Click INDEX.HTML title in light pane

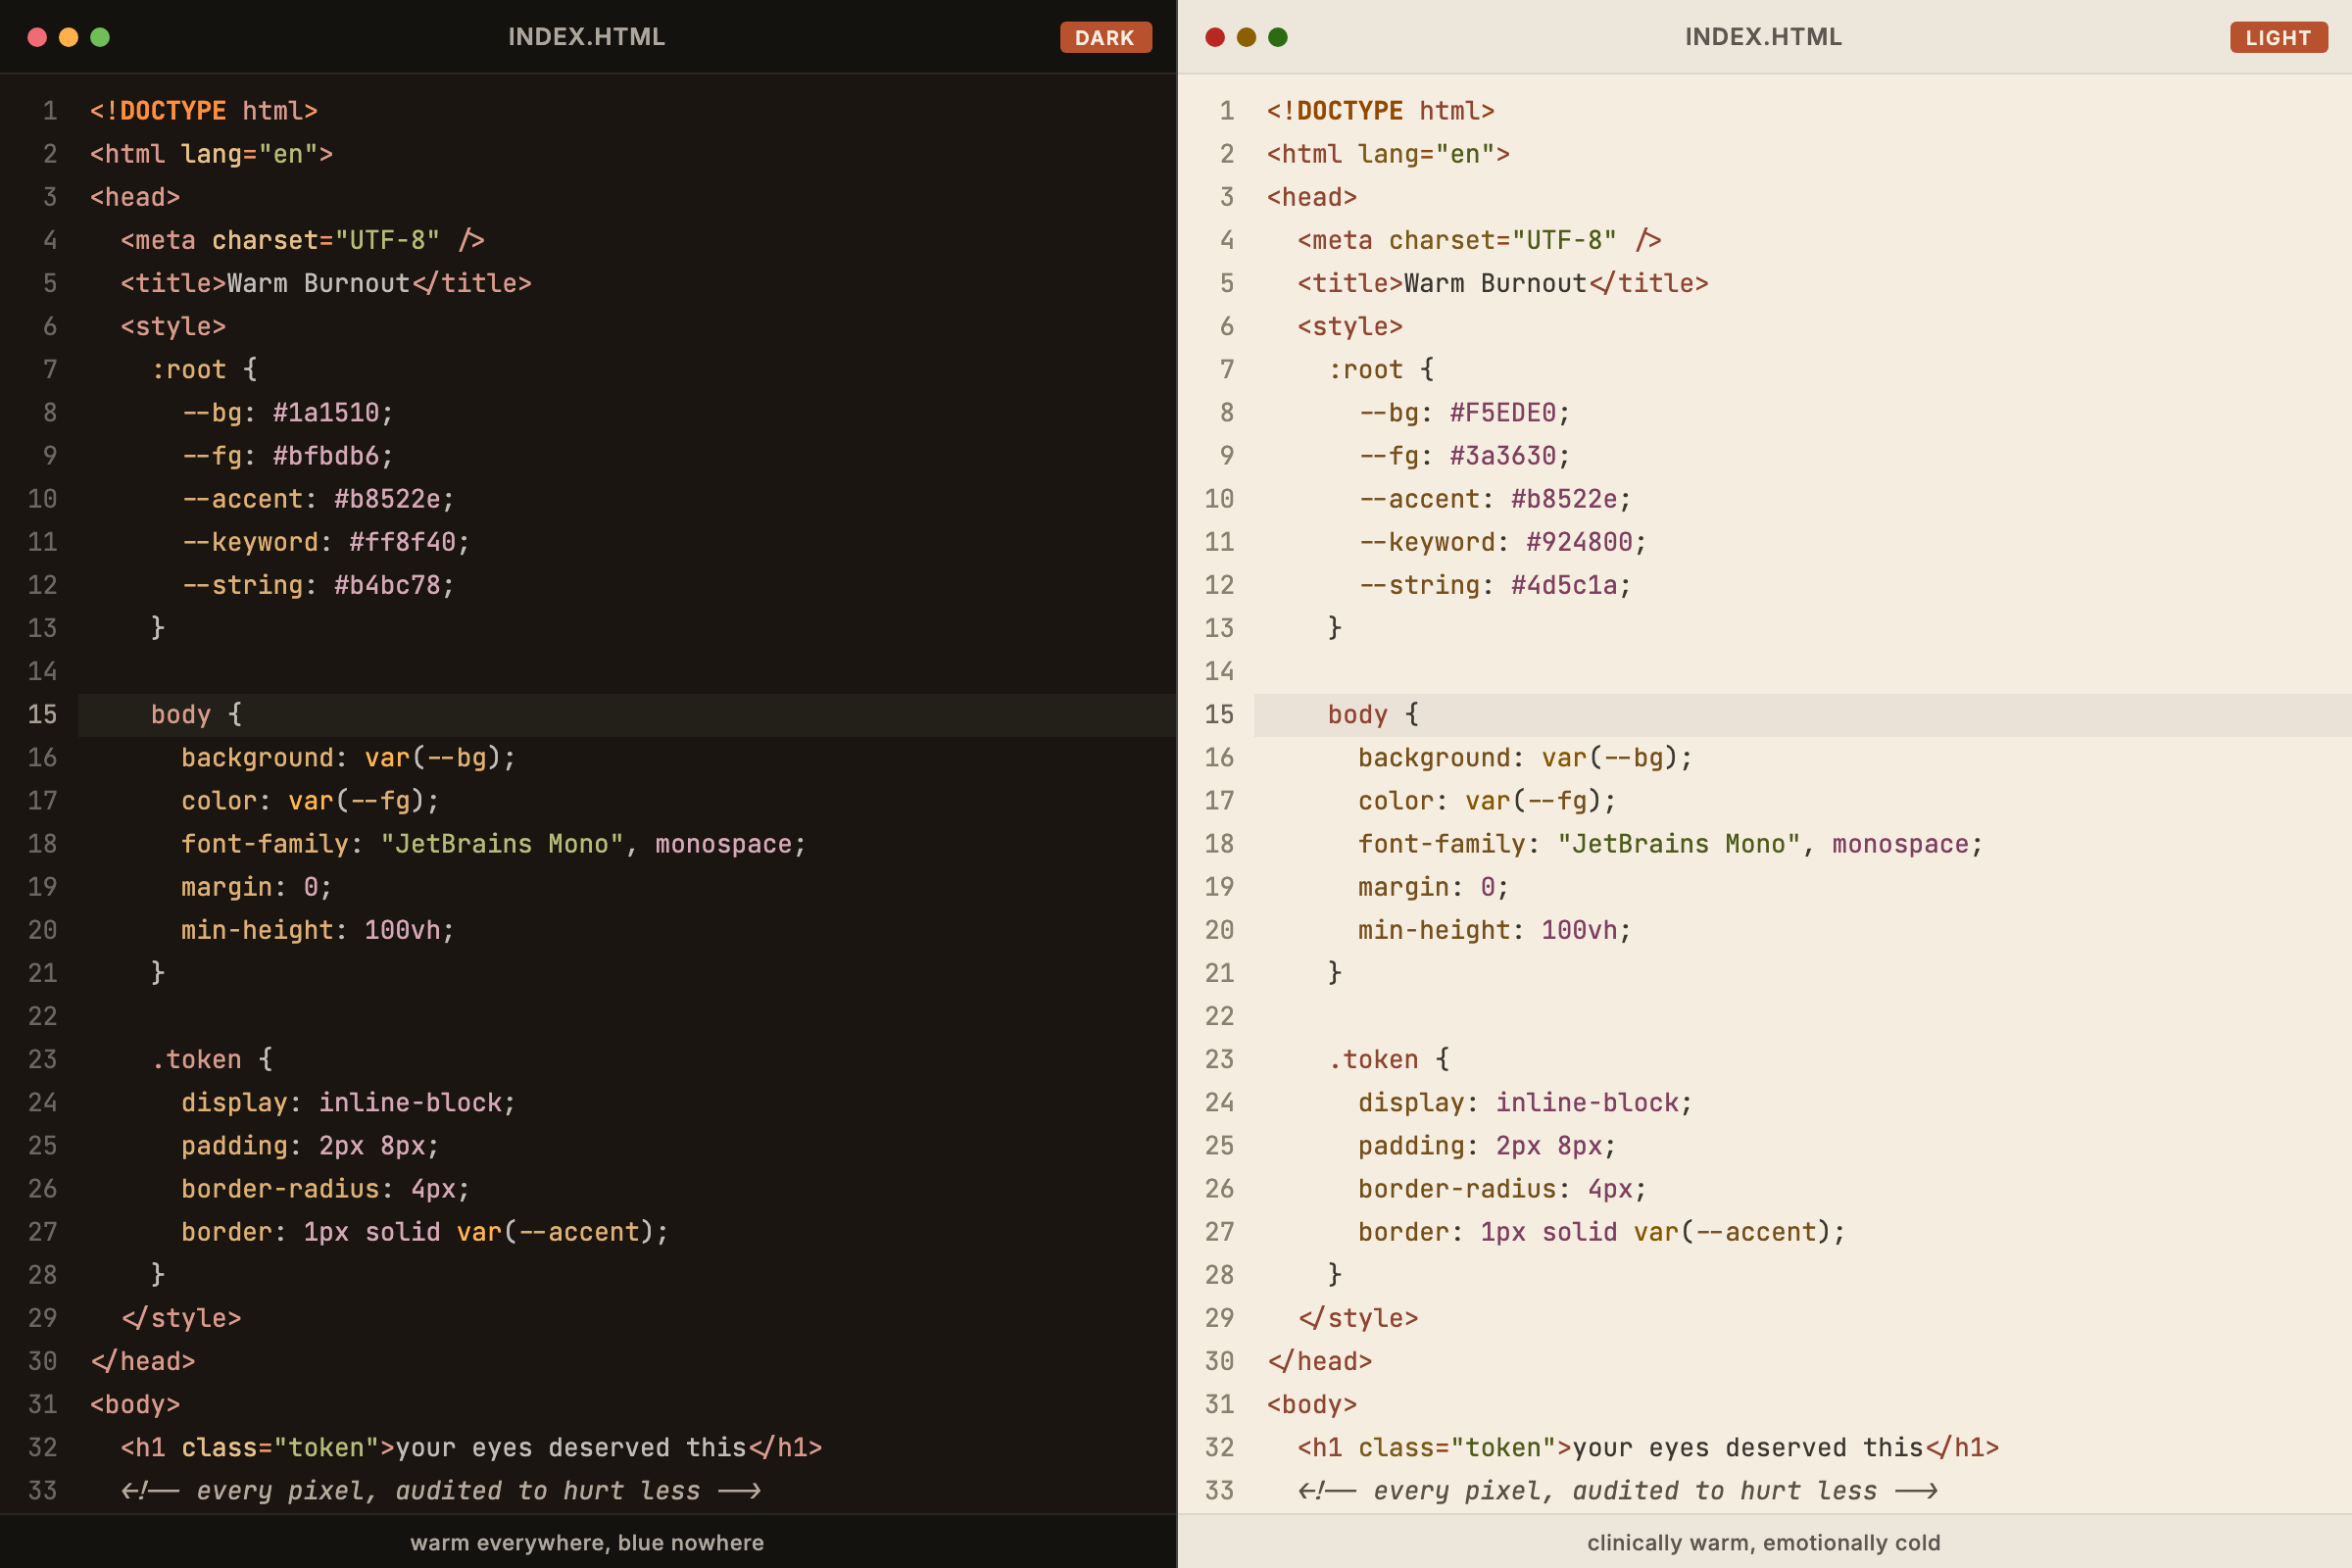point(1763,37)
